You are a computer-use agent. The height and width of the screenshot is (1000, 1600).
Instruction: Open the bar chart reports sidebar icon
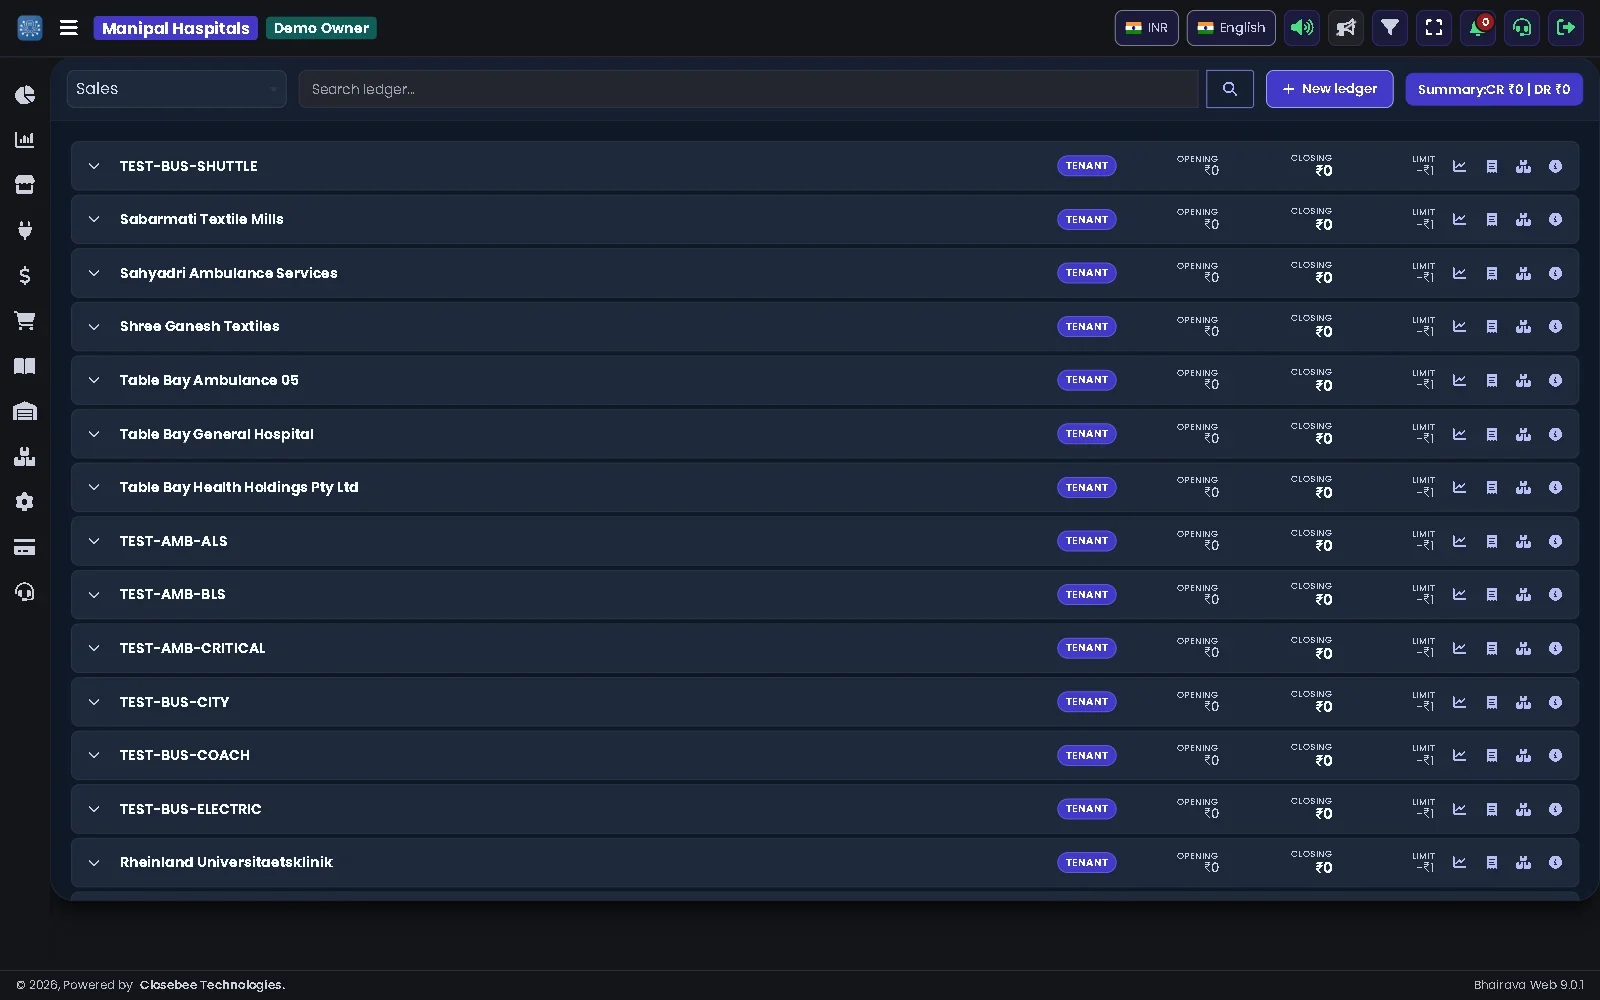tap(25, 140)
